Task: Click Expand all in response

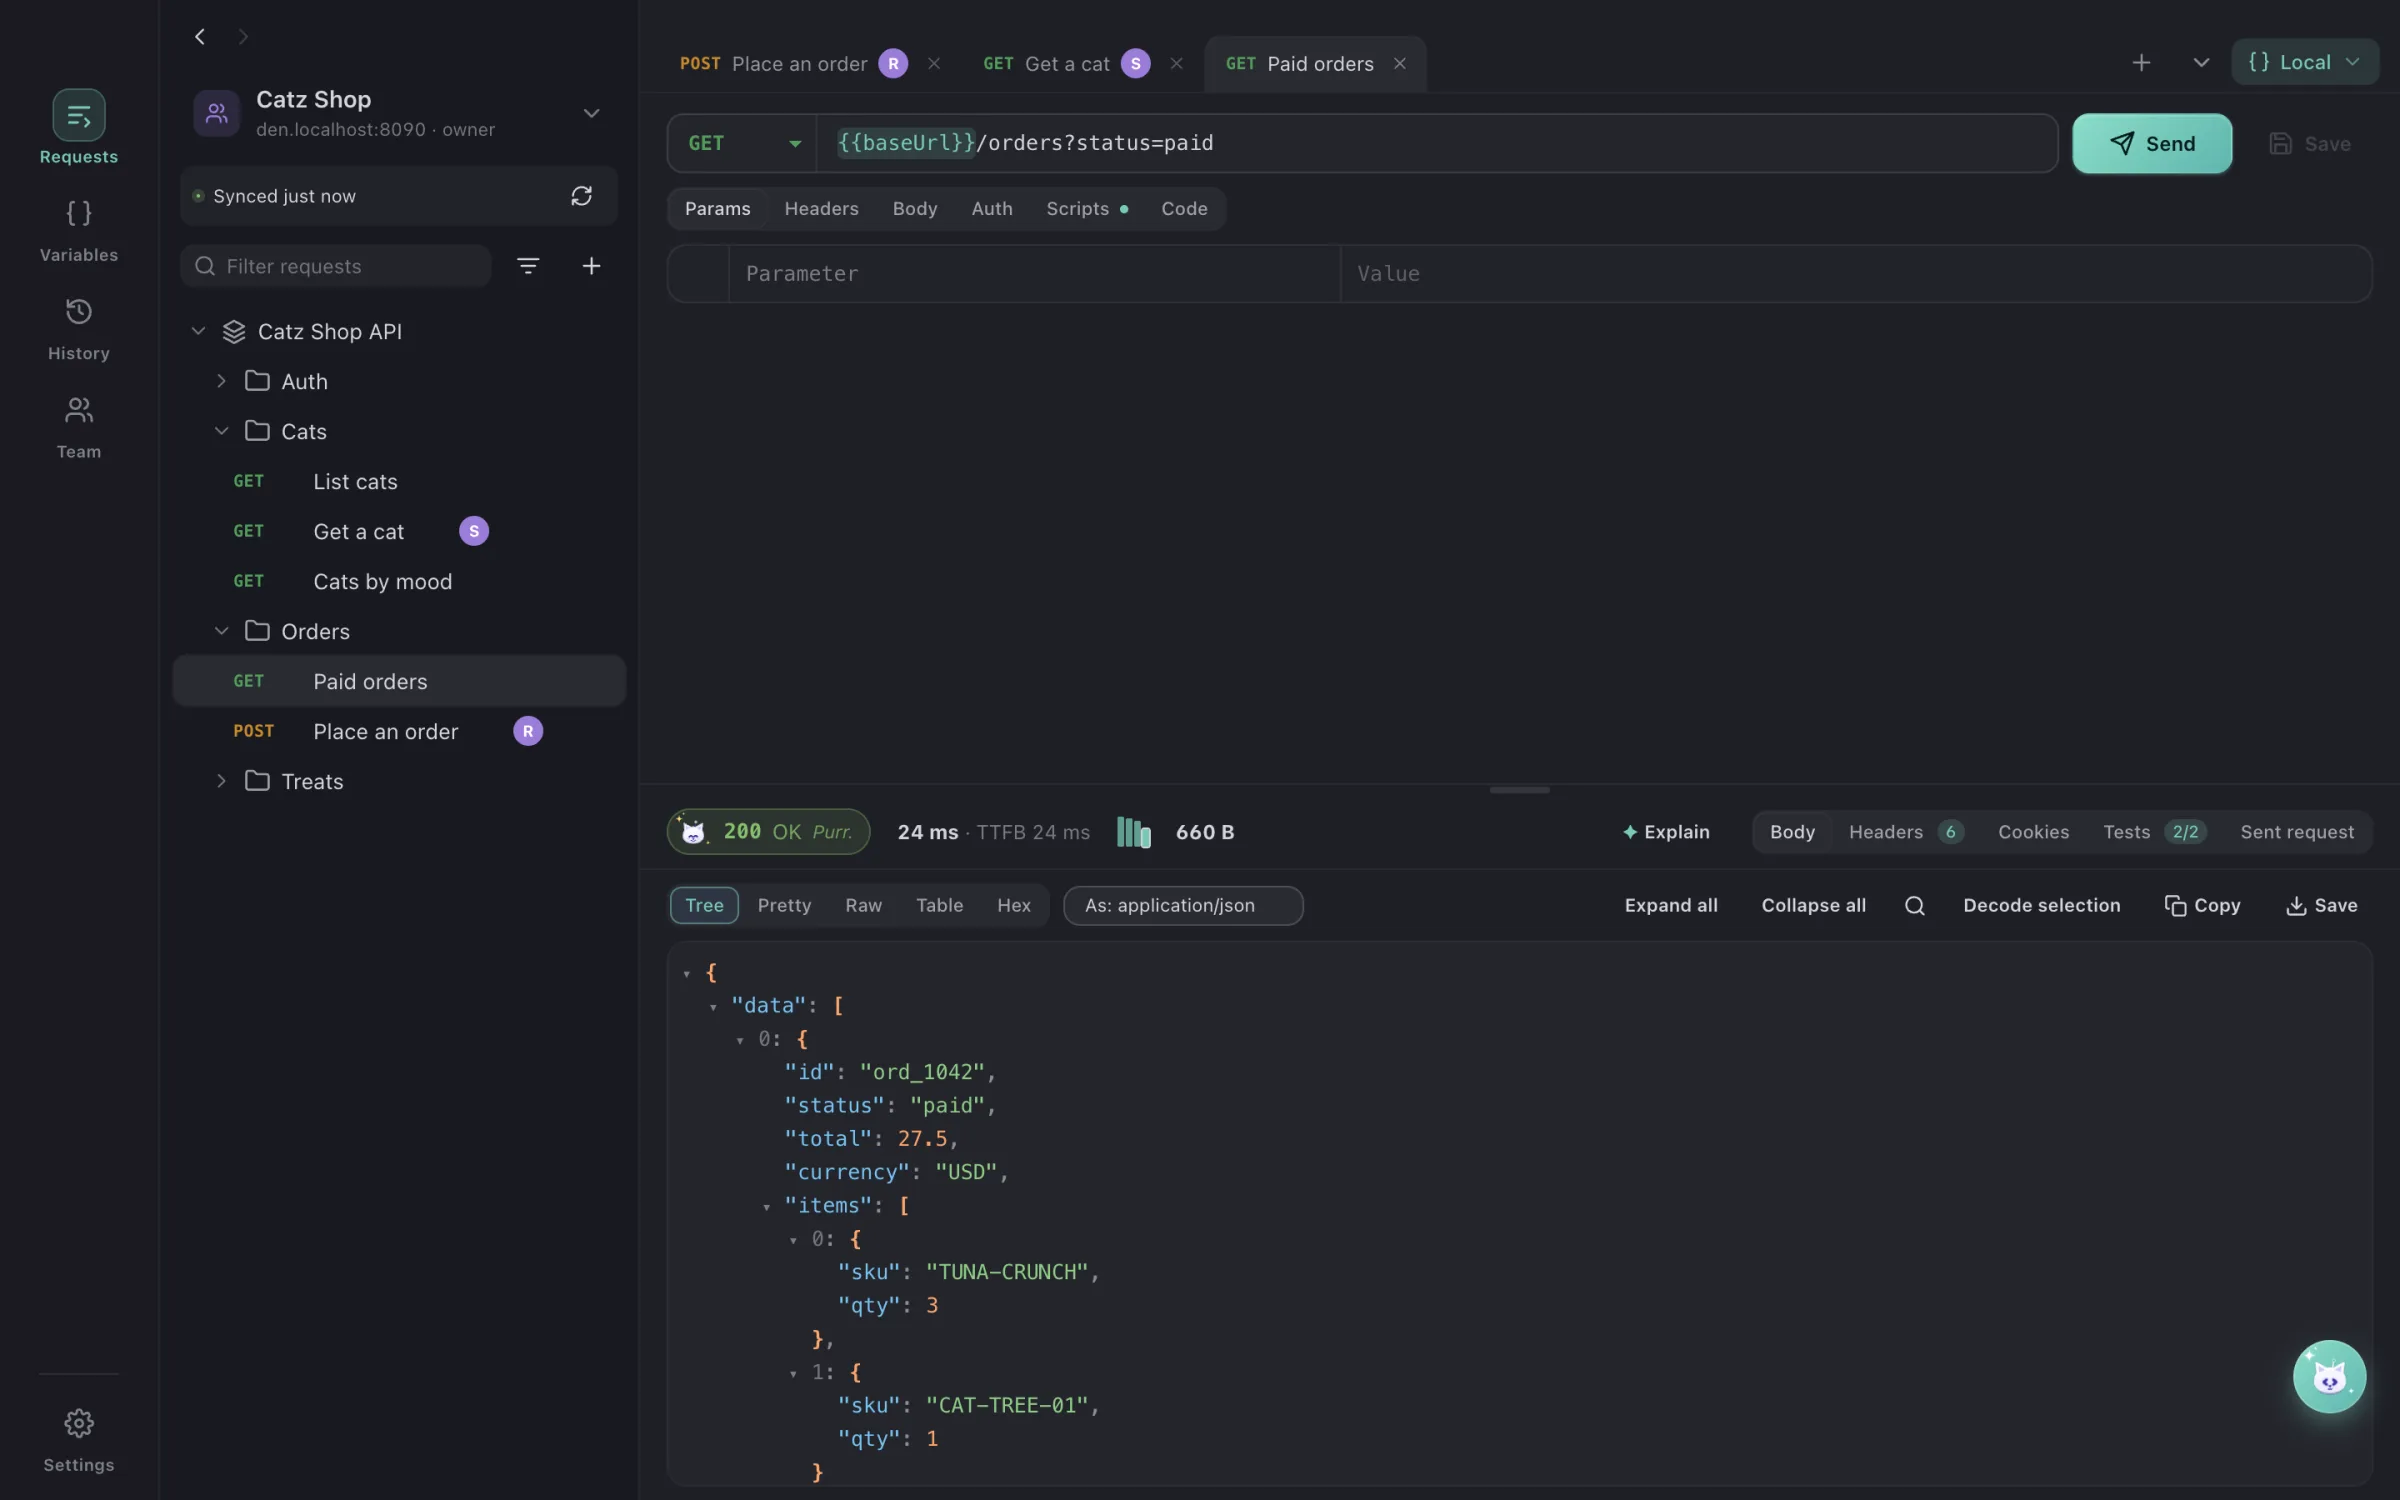Action: tap(1671, 905)
